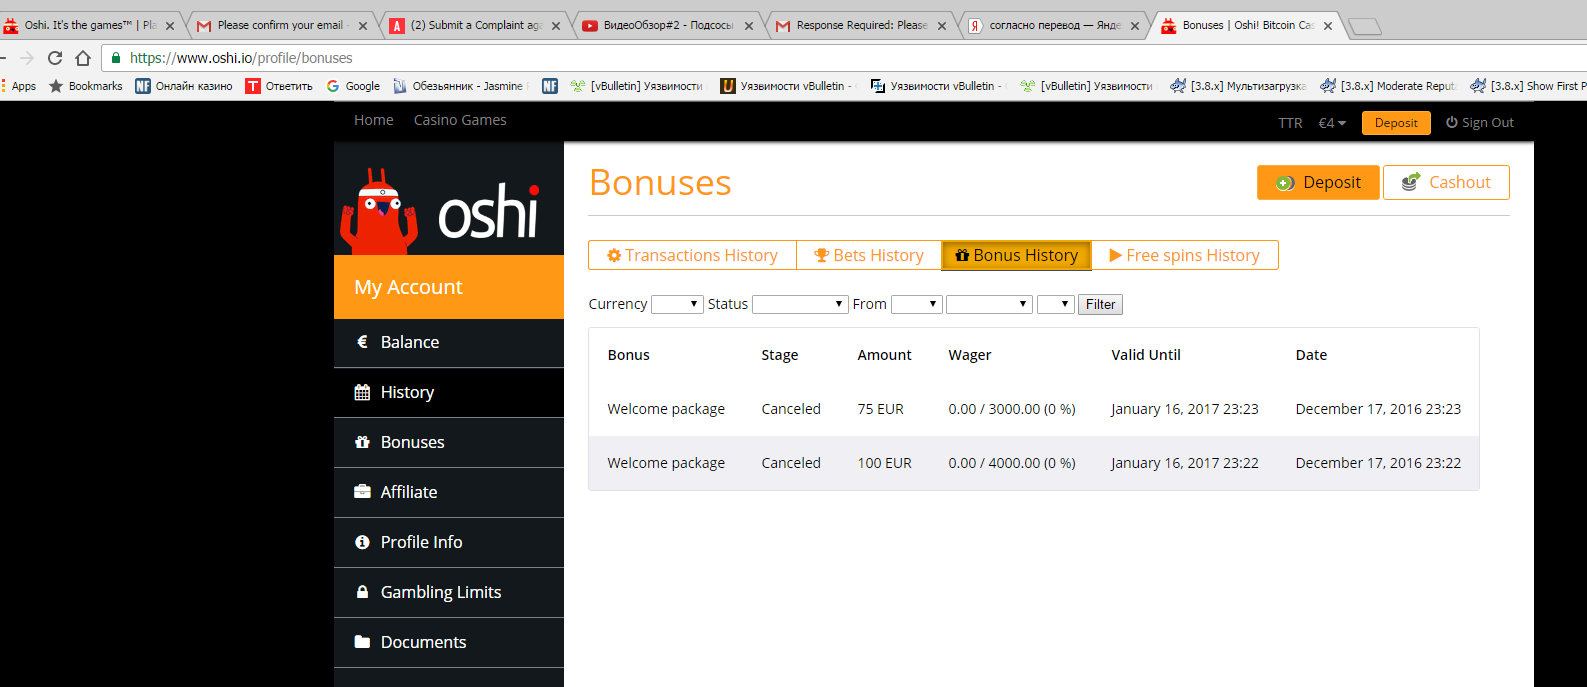
Task: Switch to the согласно перевод Yandex tab
Action: tap(1053, 26)
